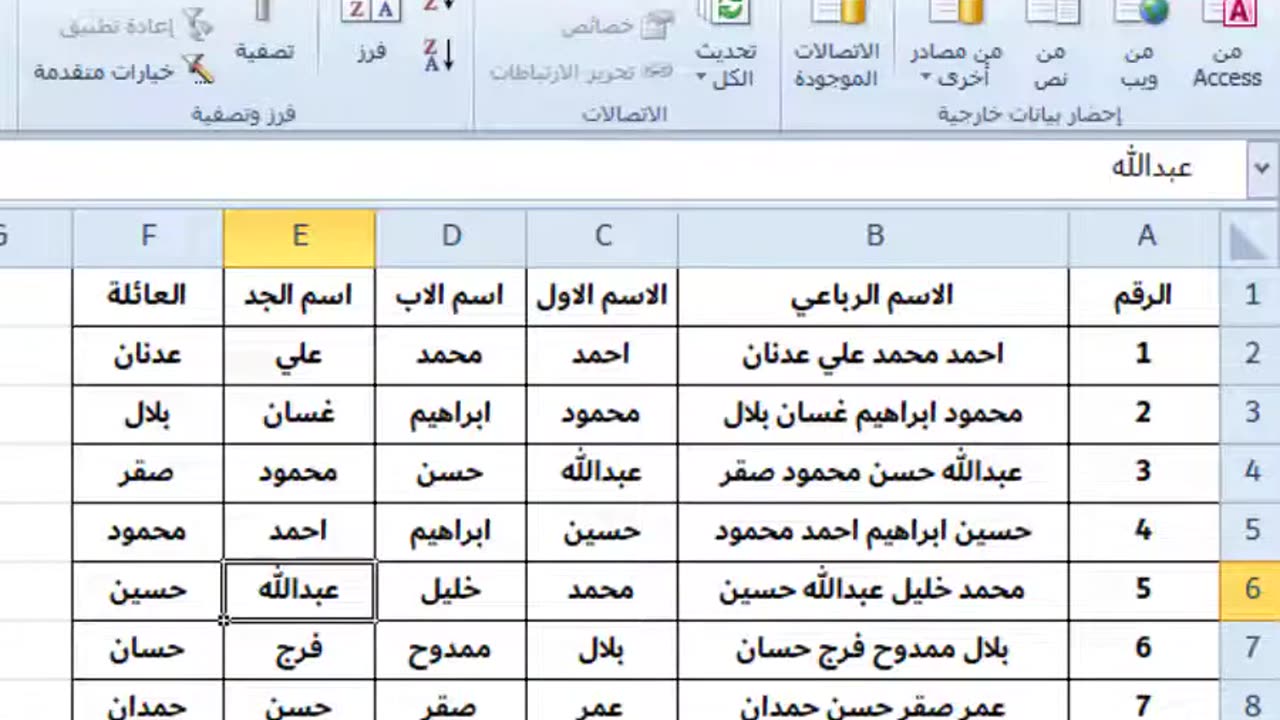Screen dimensions: 1280x720
Task: Select the cell ممدوح in column D
Action: [x=451, y=650]
